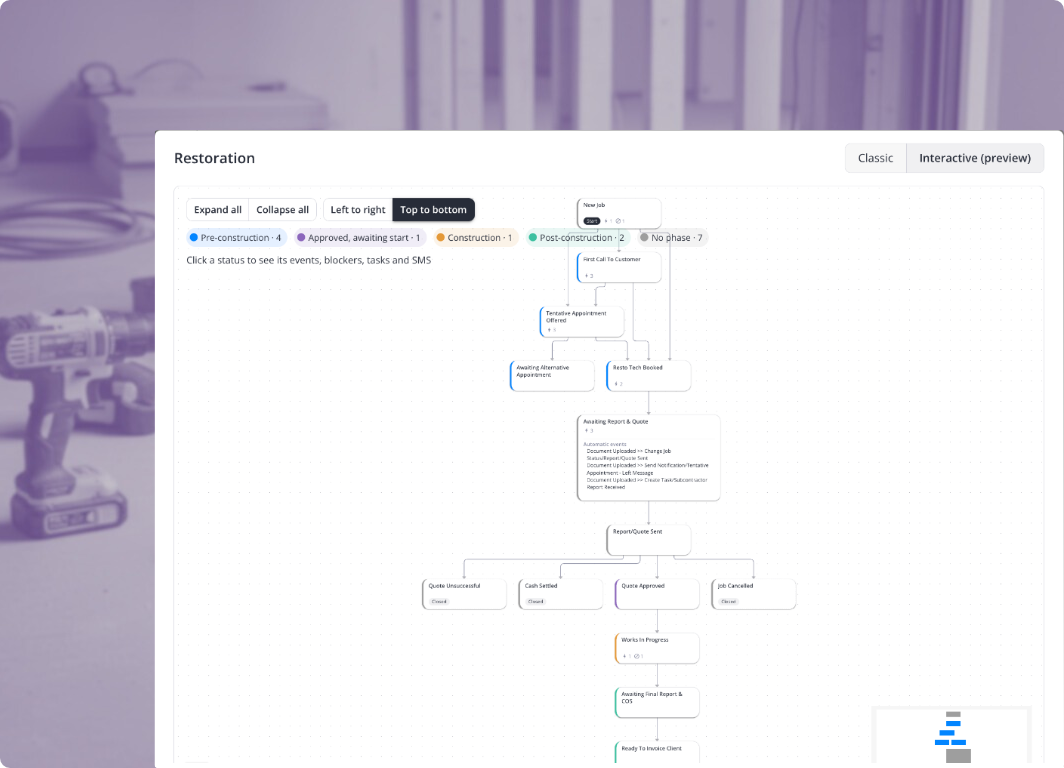
Task: Filter by No phase chip
Action: click(x=672, y=237)
